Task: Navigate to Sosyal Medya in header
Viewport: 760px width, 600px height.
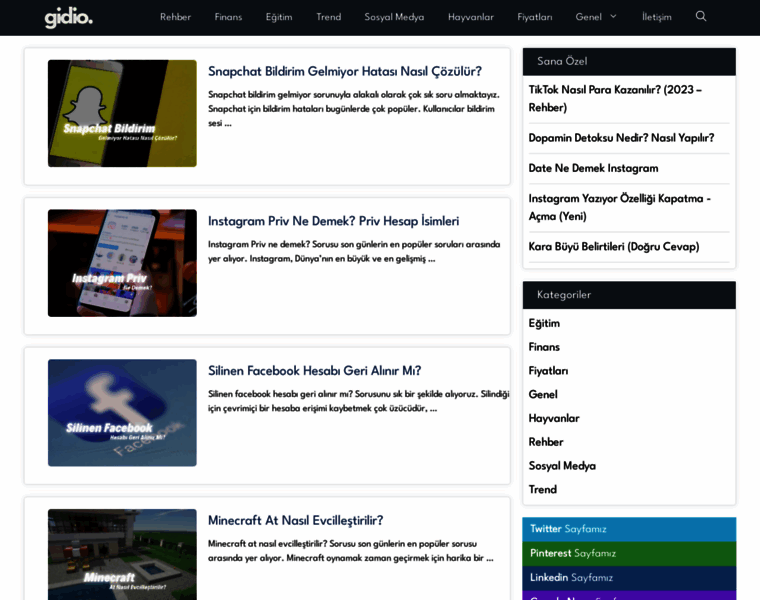Action: coord(394,17)
